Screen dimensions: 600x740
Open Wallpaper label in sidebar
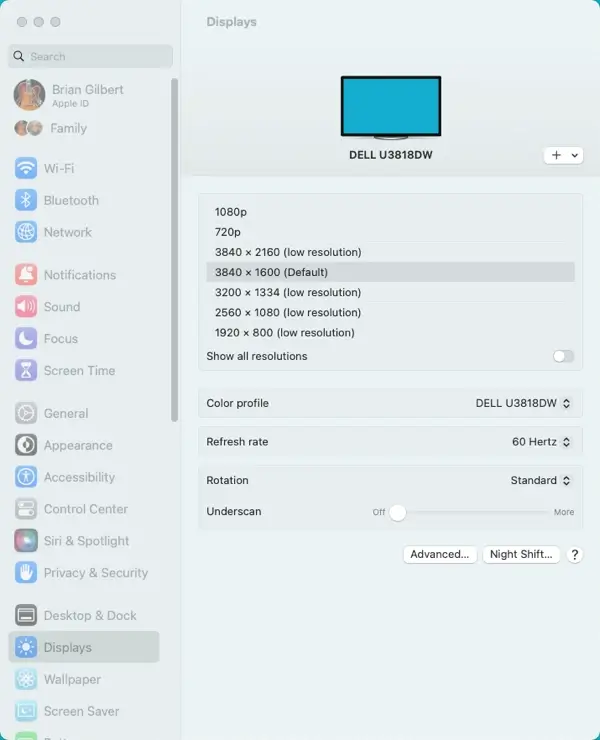[72, 679]
